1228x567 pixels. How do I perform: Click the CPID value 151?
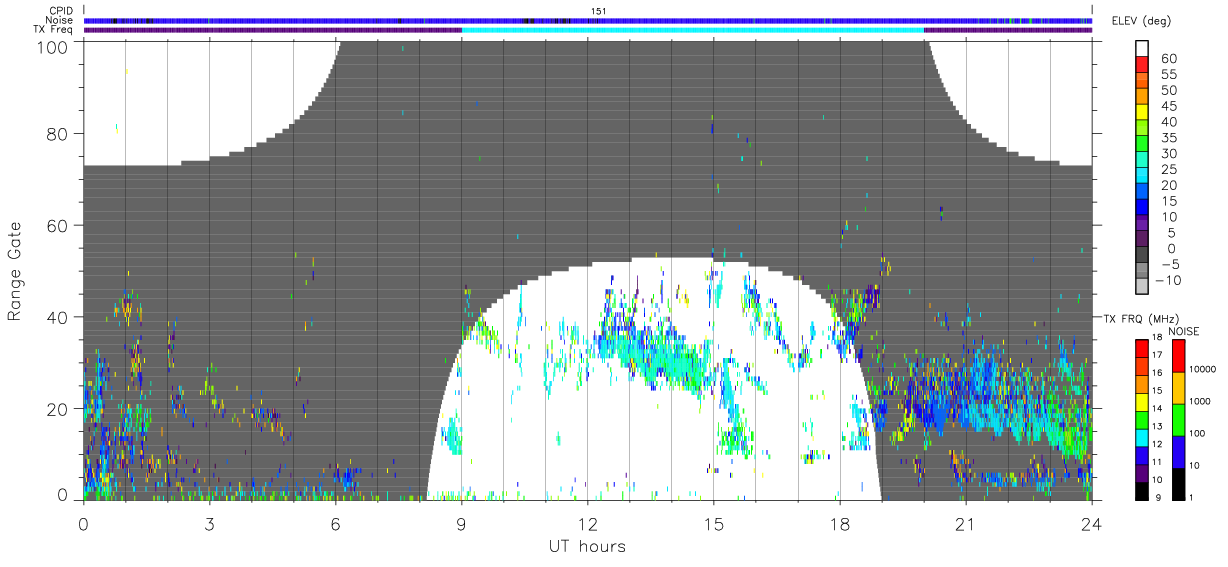point(598,11)
